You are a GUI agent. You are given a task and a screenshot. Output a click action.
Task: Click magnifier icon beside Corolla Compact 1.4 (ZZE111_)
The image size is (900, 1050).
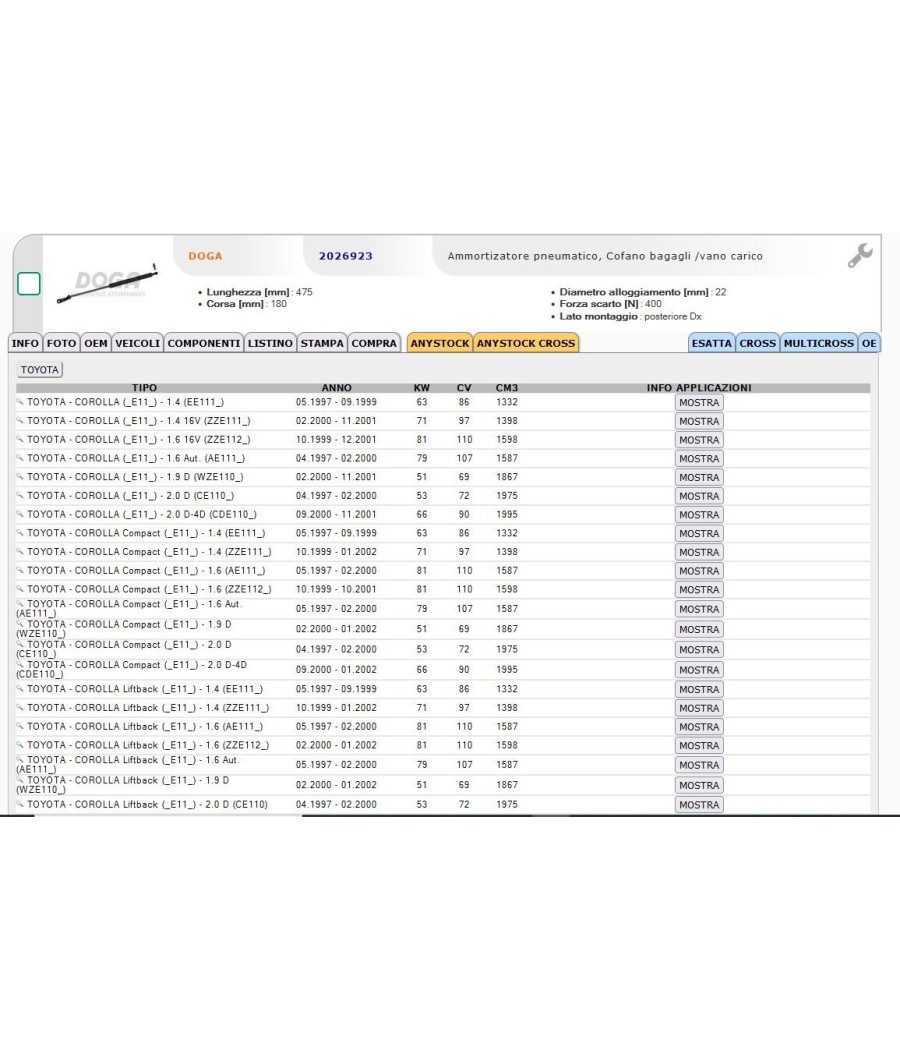20,552
